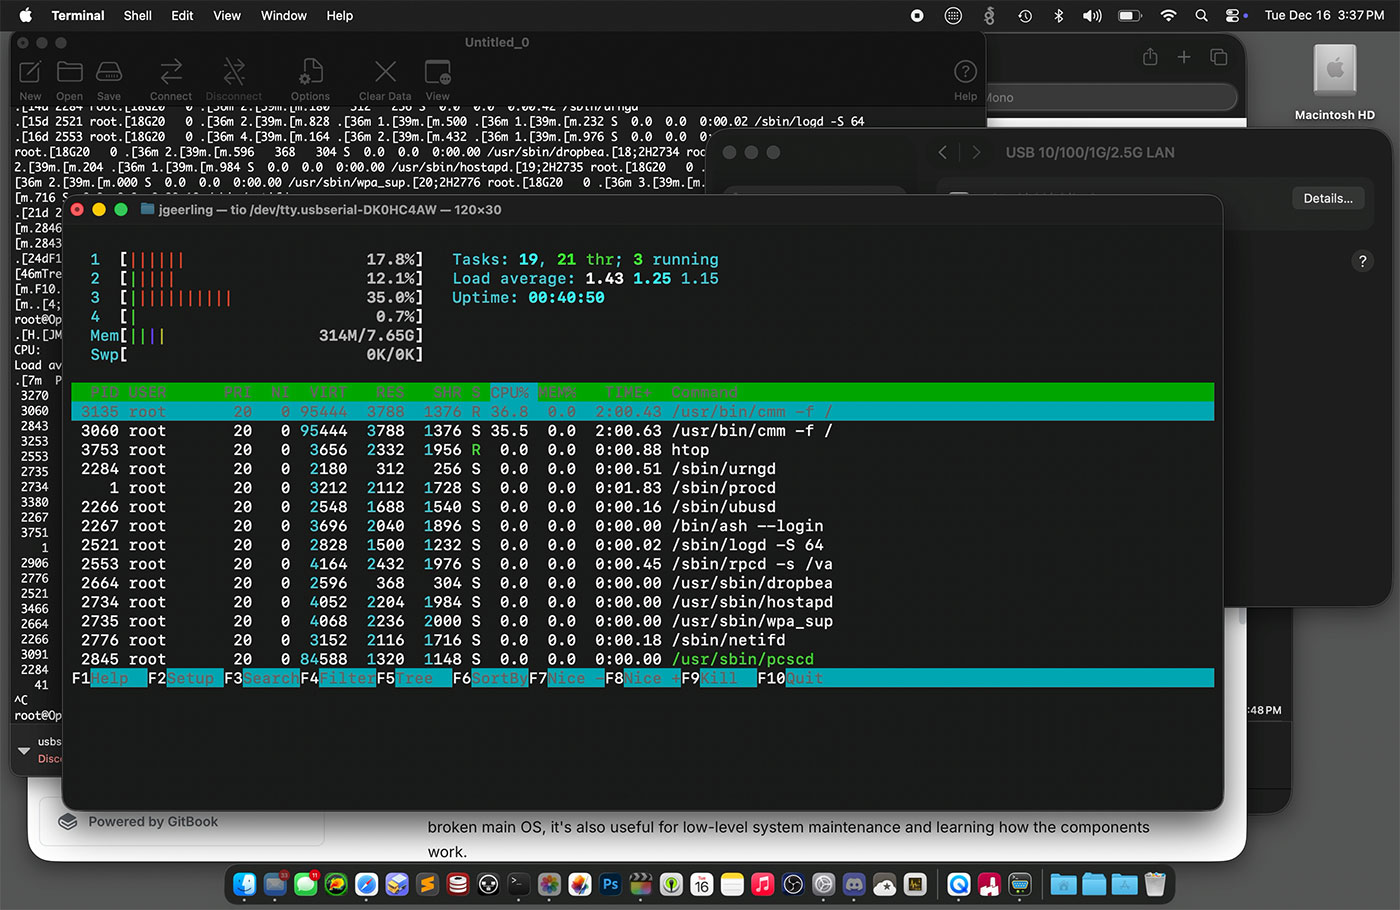Viewport: 1400px width, 910px height.
Task: Click the Details... button for USB LAN
Action: (1327, 198)
